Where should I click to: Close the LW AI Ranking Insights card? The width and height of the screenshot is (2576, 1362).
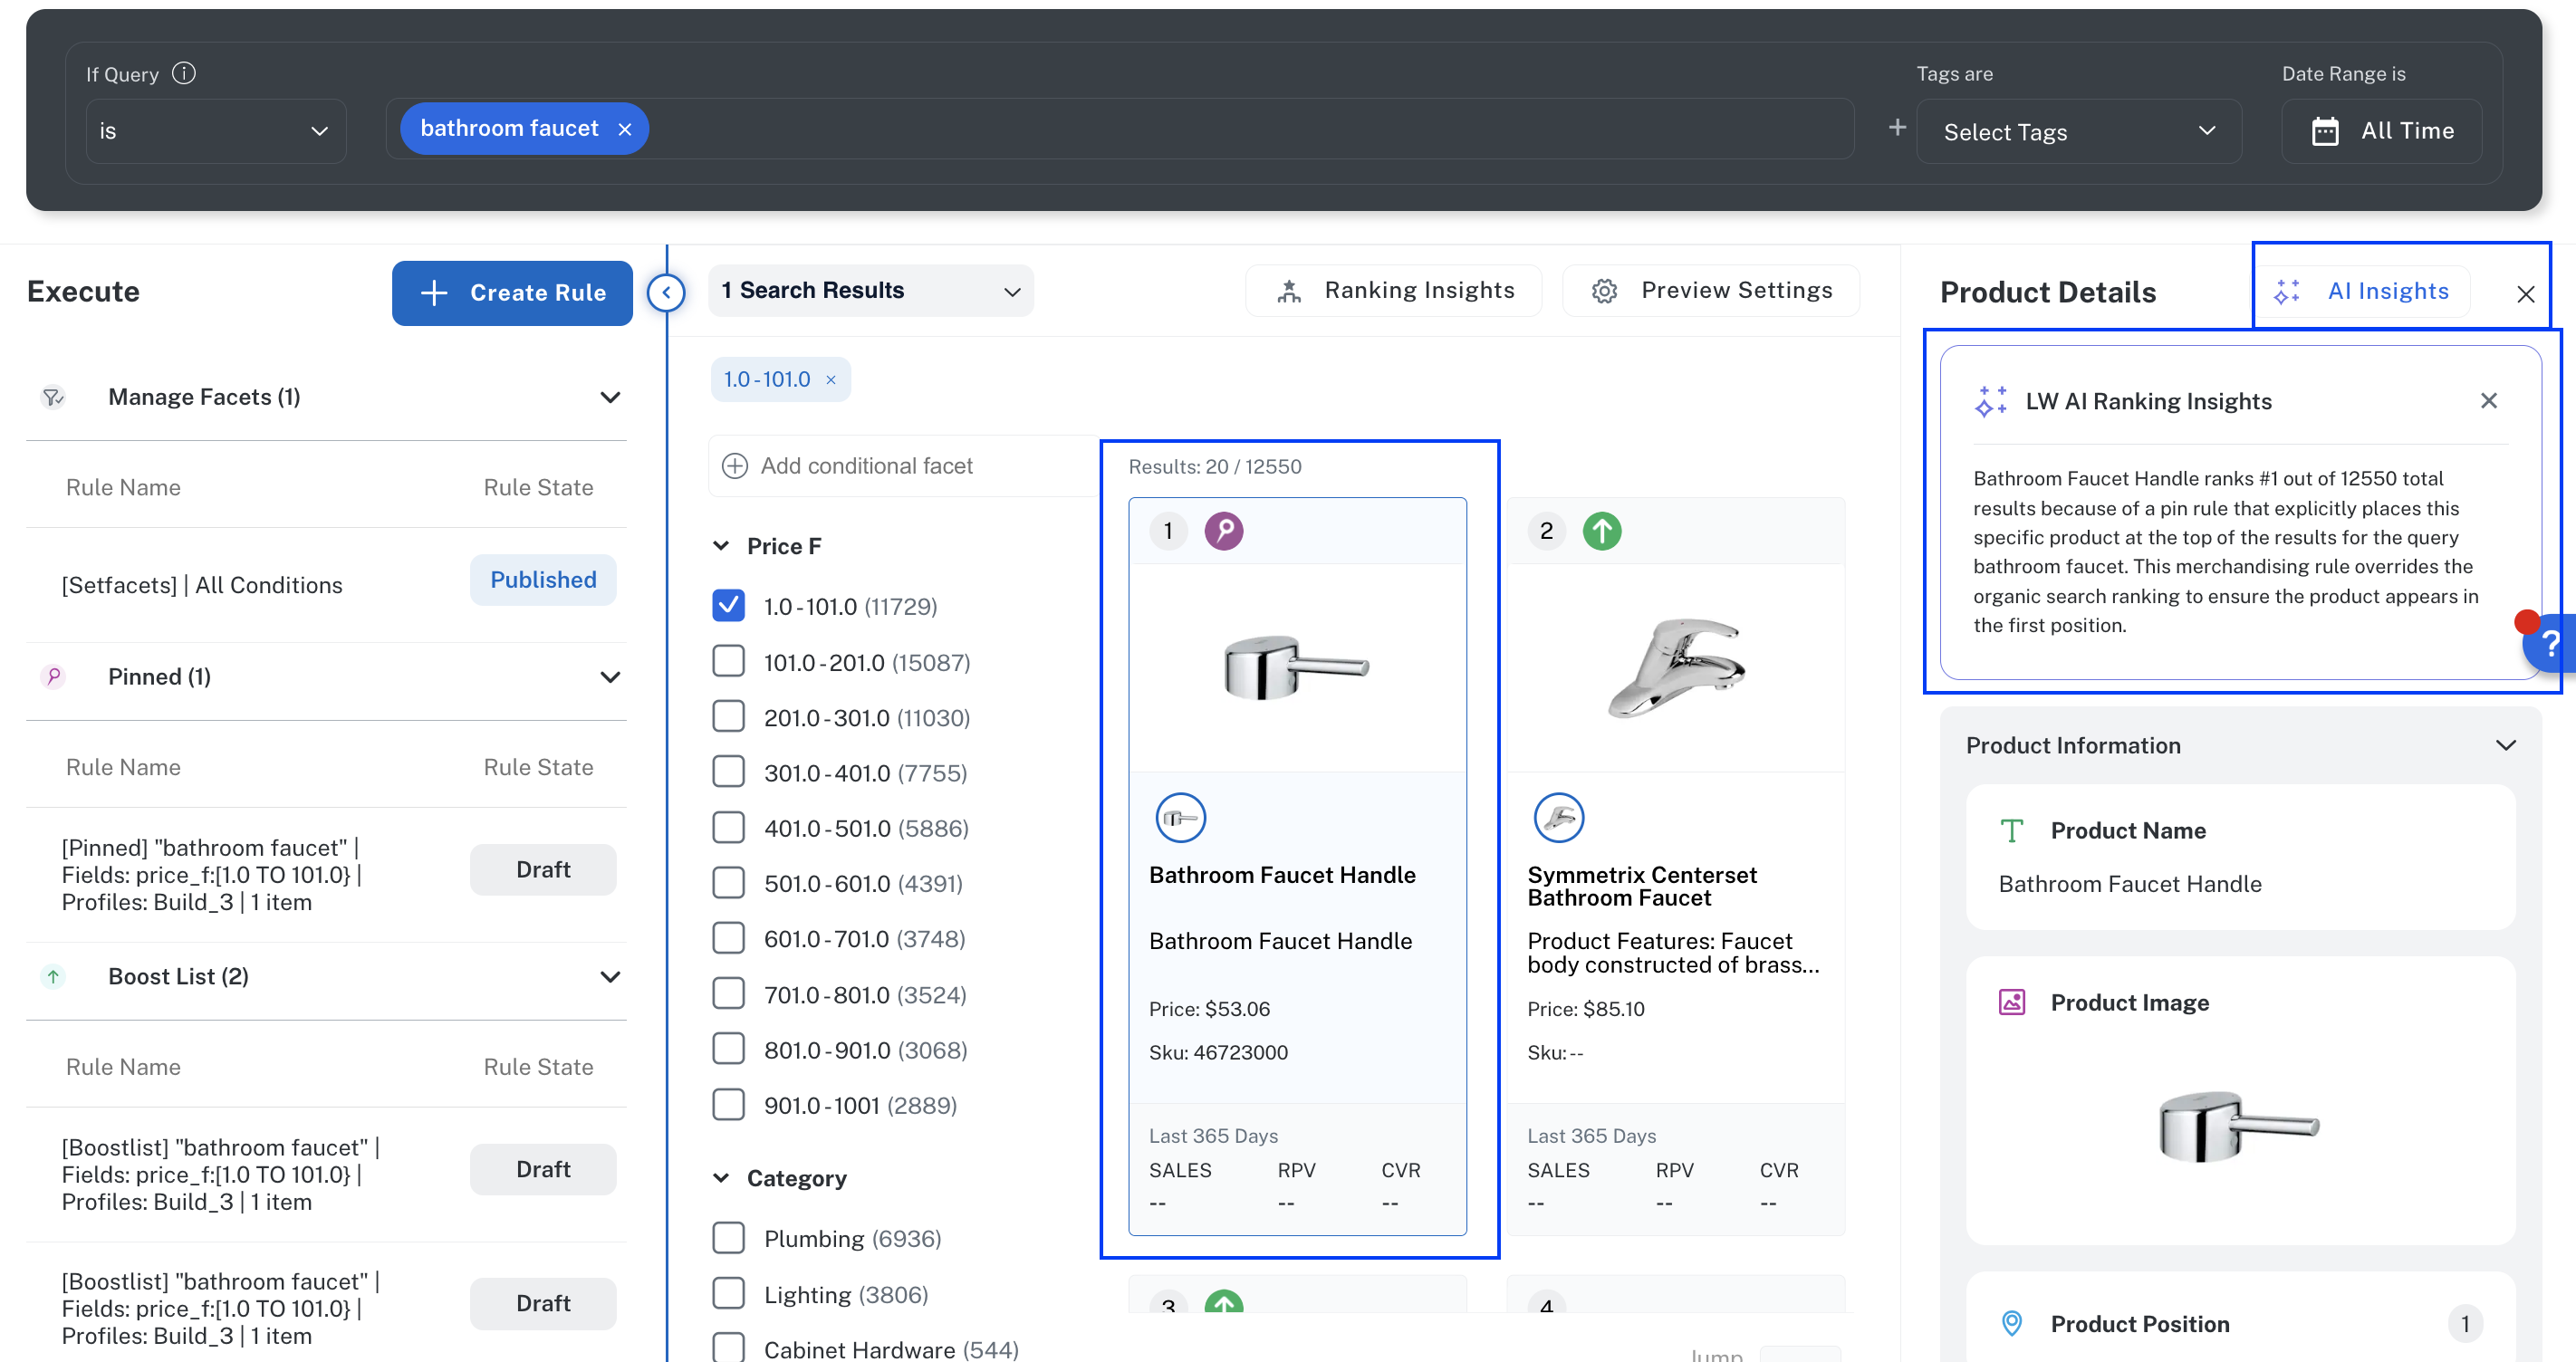2488,401
